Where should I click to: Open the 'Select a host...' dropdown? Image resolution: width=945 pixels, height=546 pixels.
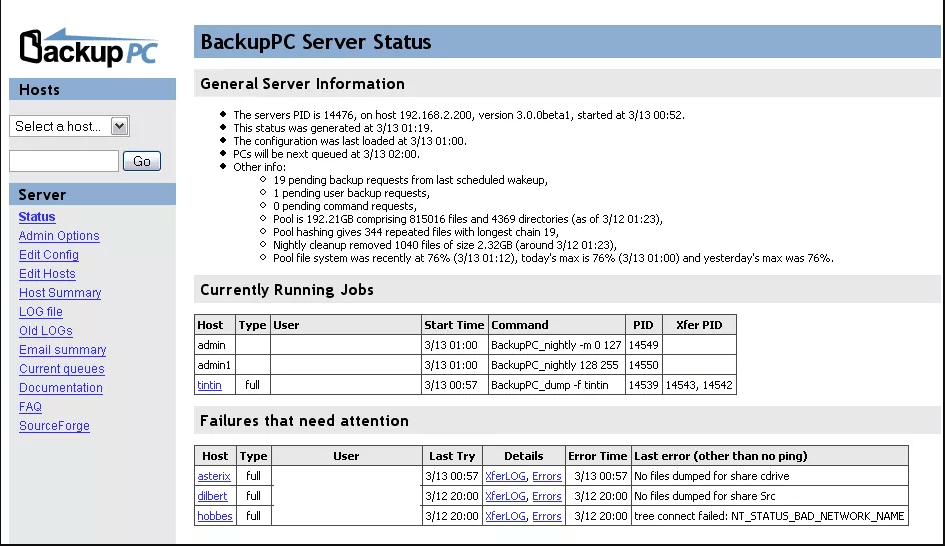69,126
